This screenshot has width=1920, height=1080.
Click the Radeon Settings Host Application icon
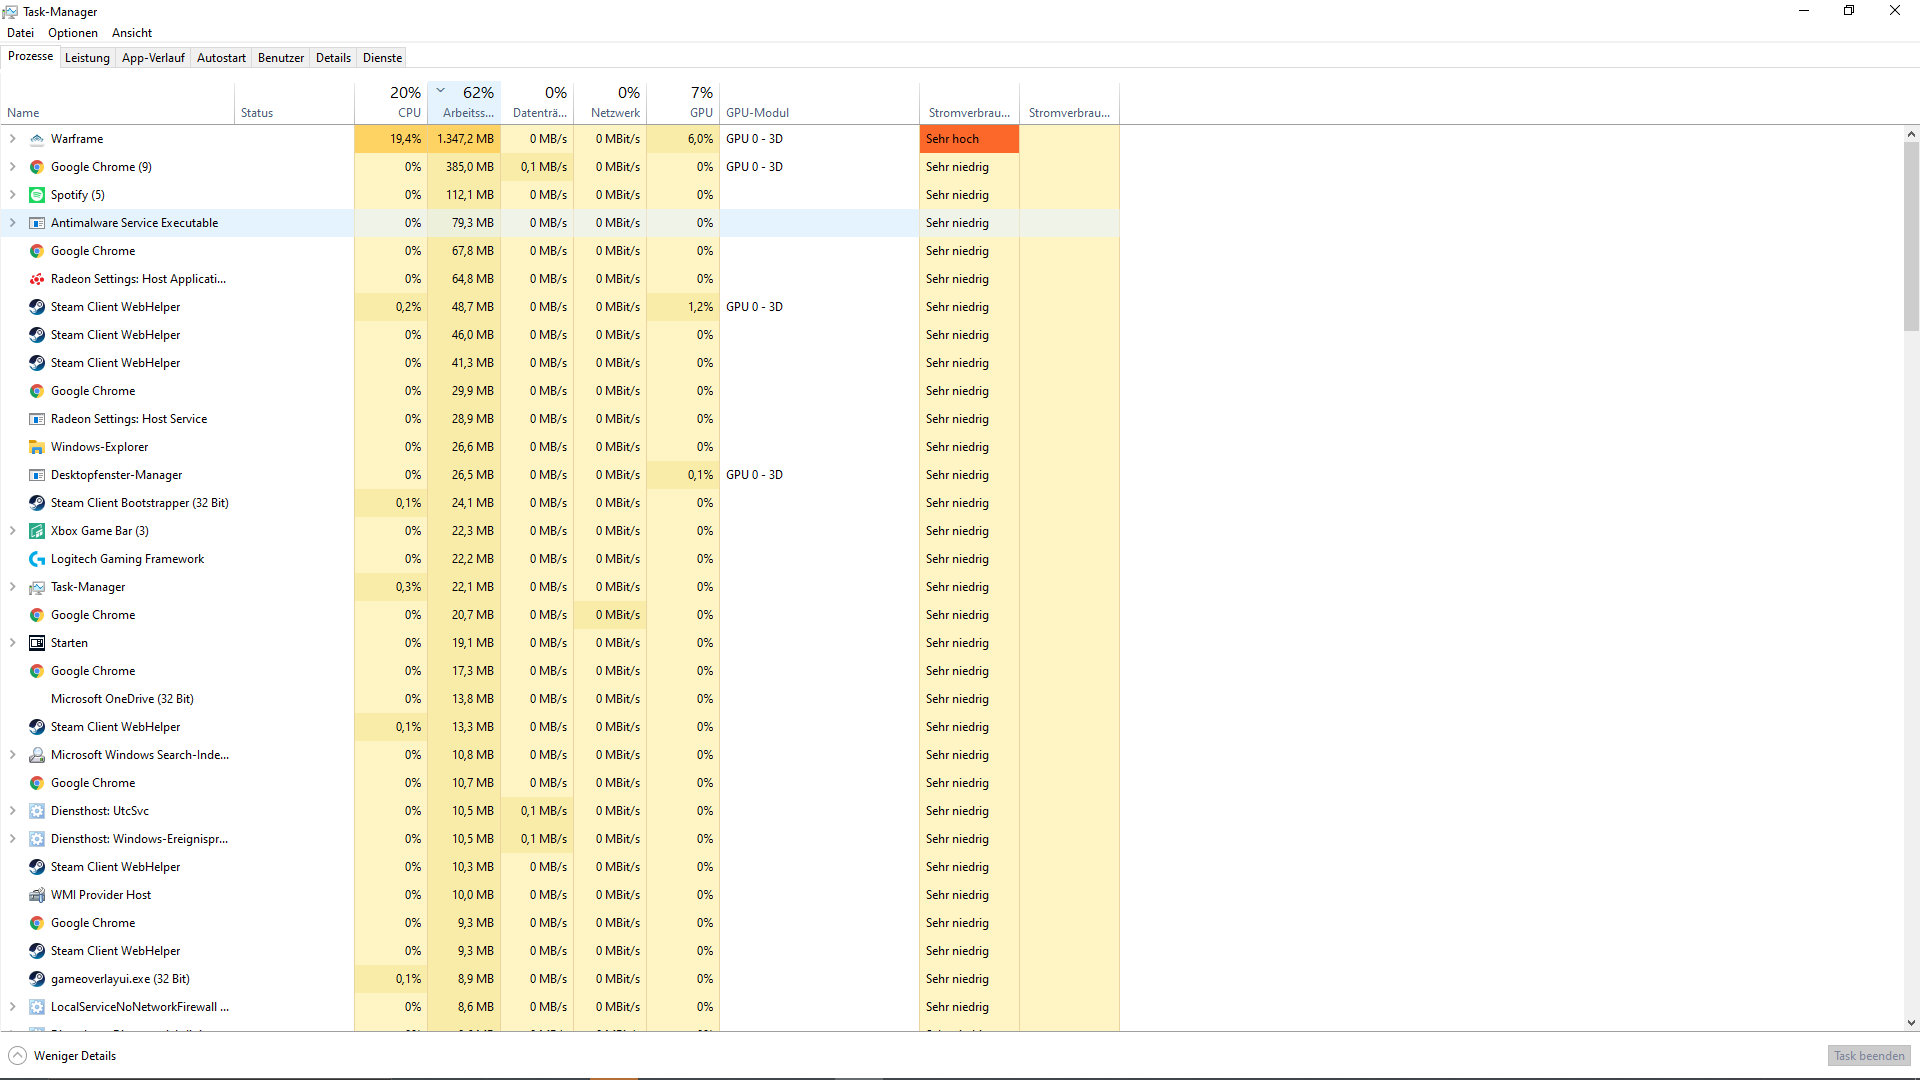[x=37, y=279]
